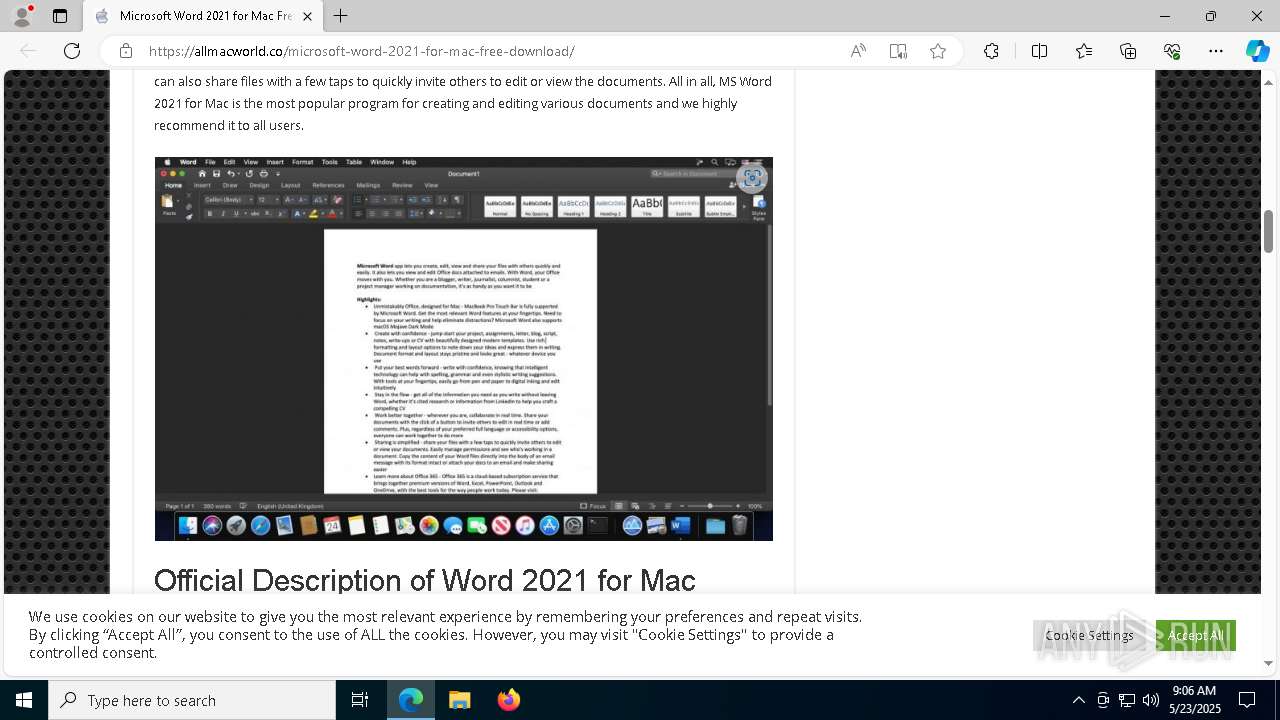This screenshot has height=720, width=1280.
Task: Open Task View
Action: coord(360,700)
